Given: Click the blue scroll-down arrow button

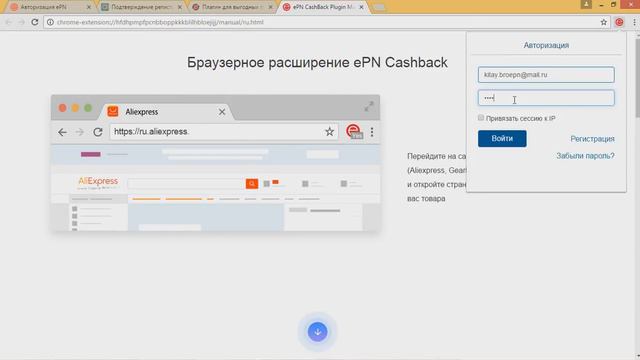Looking at the screenshot, I should 317,331.
